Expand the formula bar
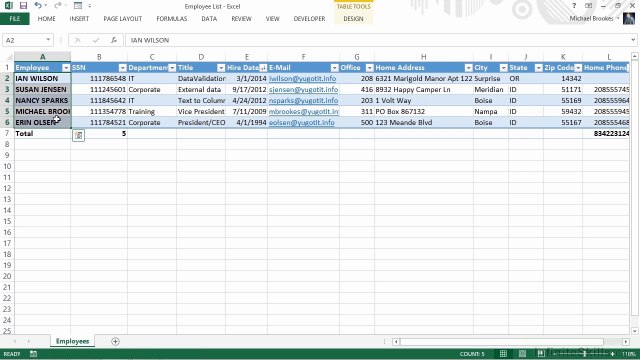This screenshot has width=640, height=360. pyautogui.click(x=633, y=40)
